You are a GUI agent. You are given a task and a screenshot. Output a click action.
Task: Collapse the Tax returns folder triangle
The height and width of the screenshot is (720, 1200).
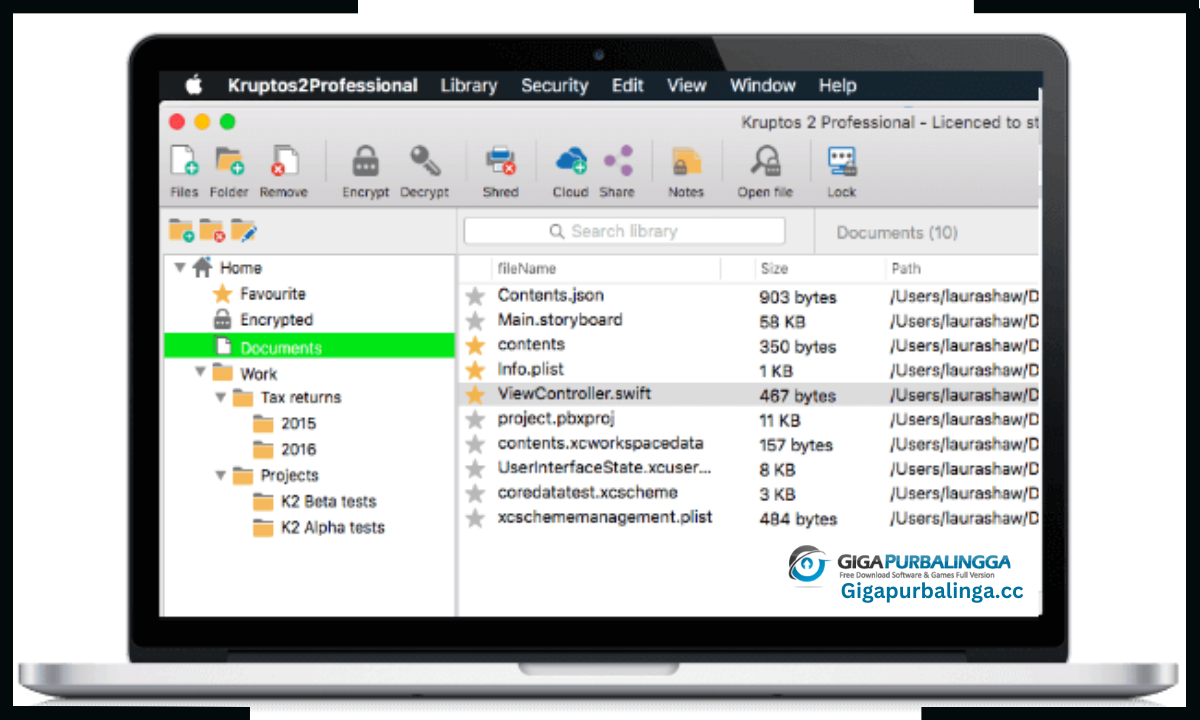(x=220, y=397)
